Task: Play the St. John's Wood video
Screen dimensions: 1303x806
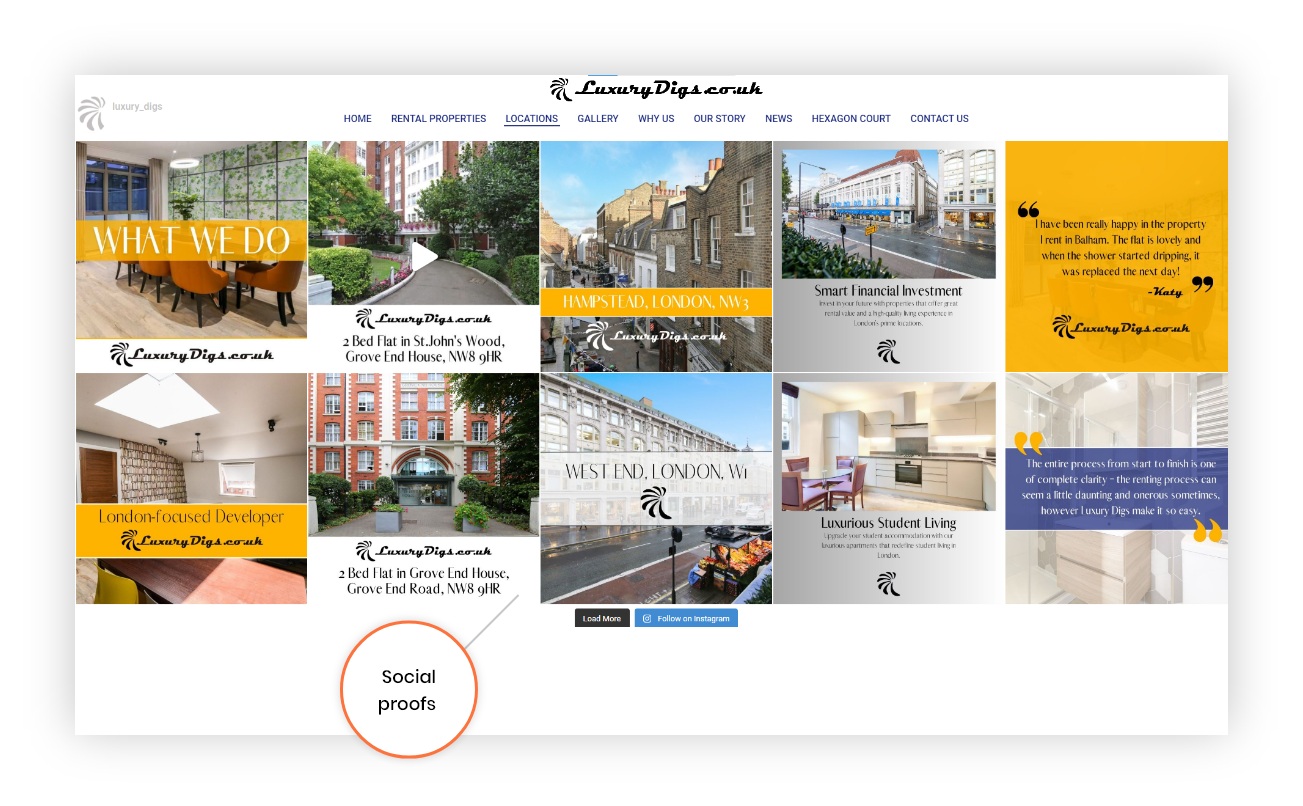Action: (x=424, y=257)
